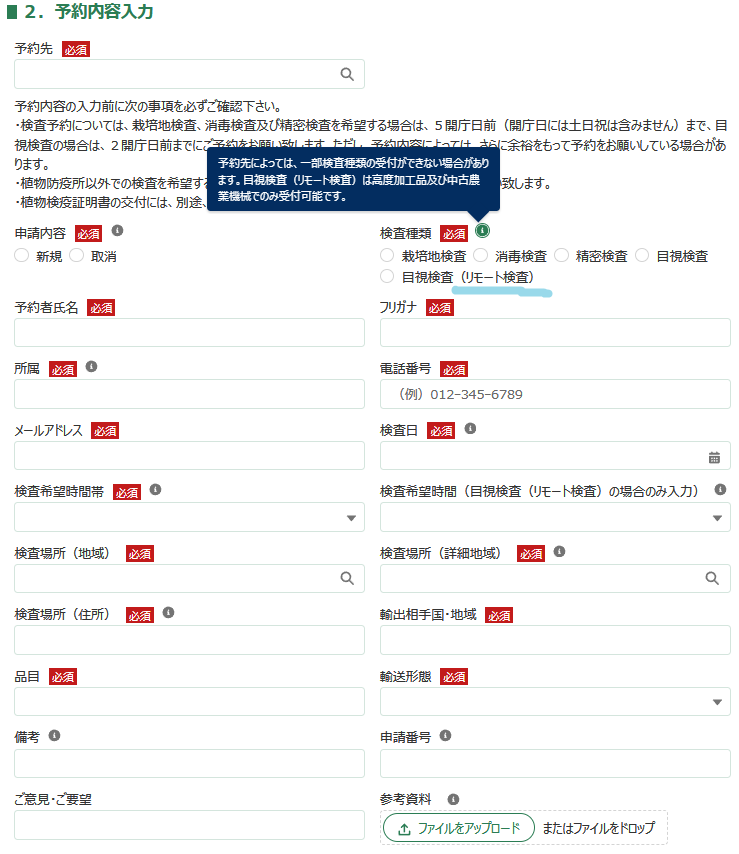Click the search icon in 予約先 field
Screen dimensions: 739x854
(x=347, y=74)
